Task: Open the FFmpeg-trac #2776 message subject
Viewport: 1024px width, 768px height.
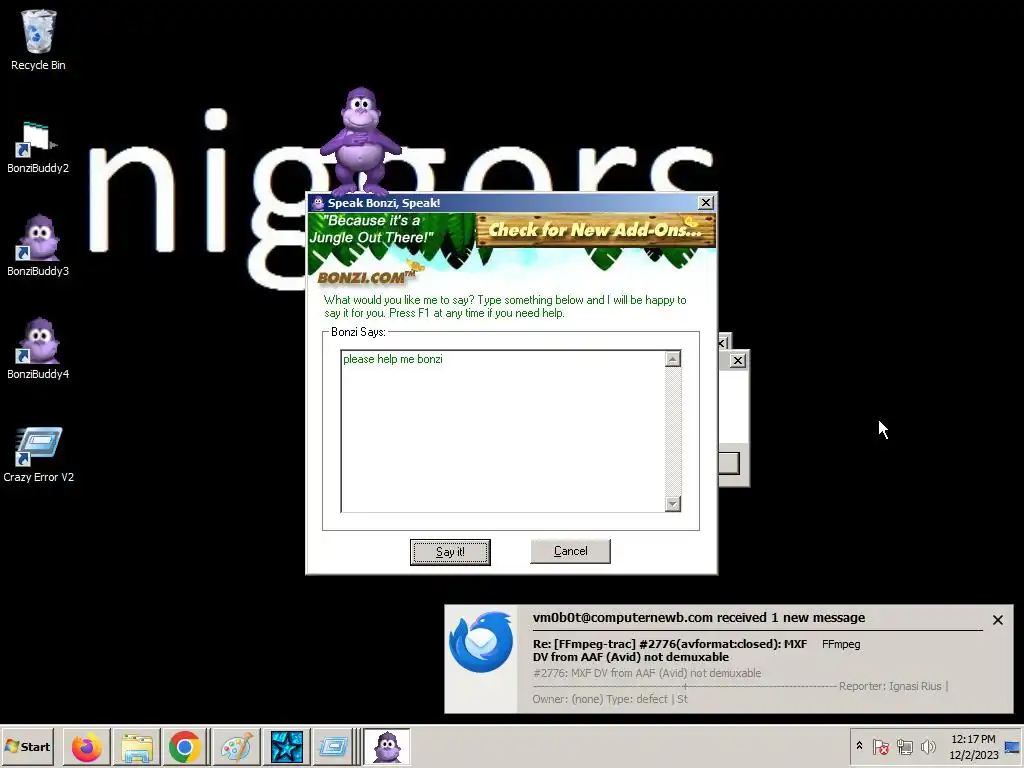Action: tap(669, 650)
